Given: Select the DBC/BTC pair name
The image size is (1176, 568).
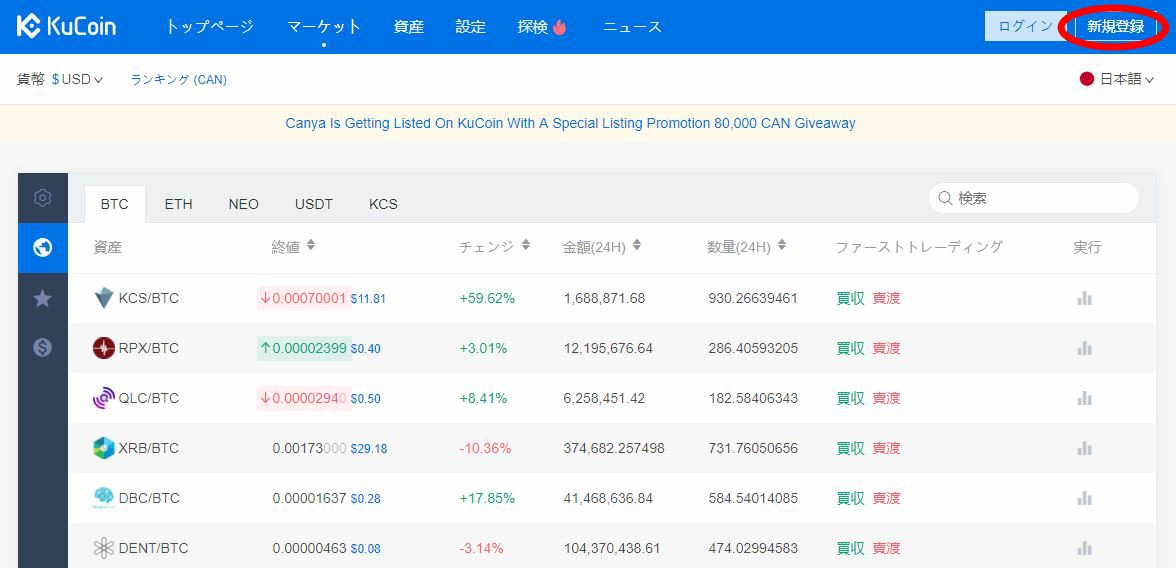Looking at the screenshot, I should [148, 498].
